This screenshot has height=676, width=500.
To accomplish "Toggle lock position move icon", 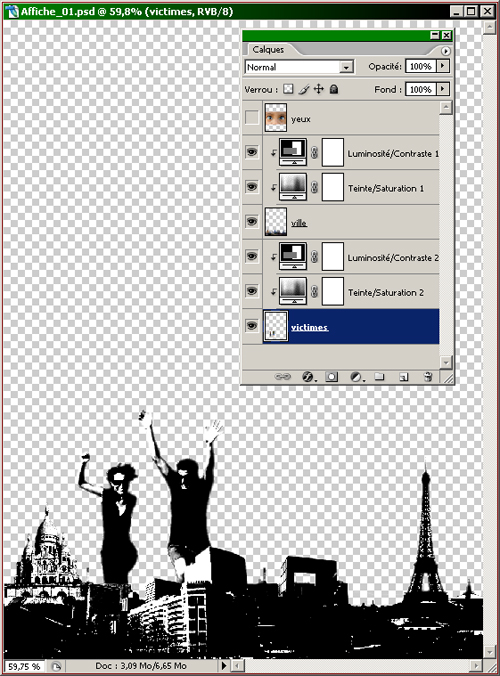I will point(319,89).
